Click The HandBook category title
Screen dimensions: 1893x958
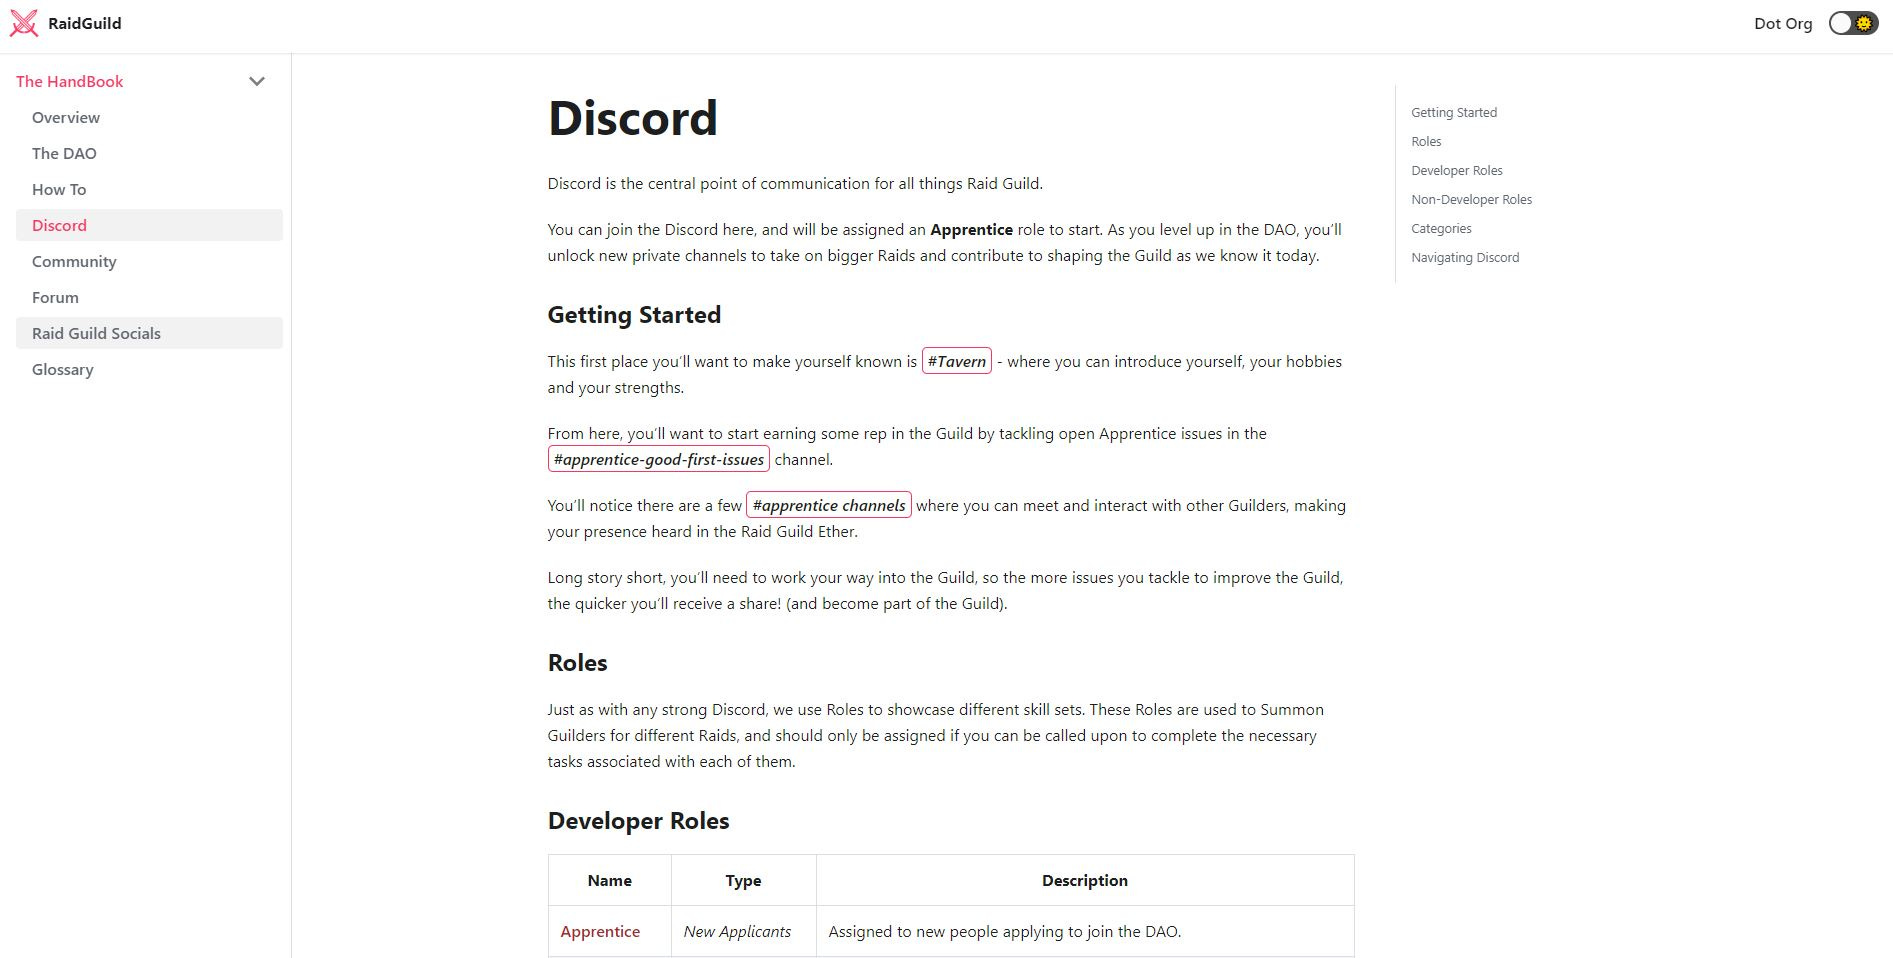[70, 82]
